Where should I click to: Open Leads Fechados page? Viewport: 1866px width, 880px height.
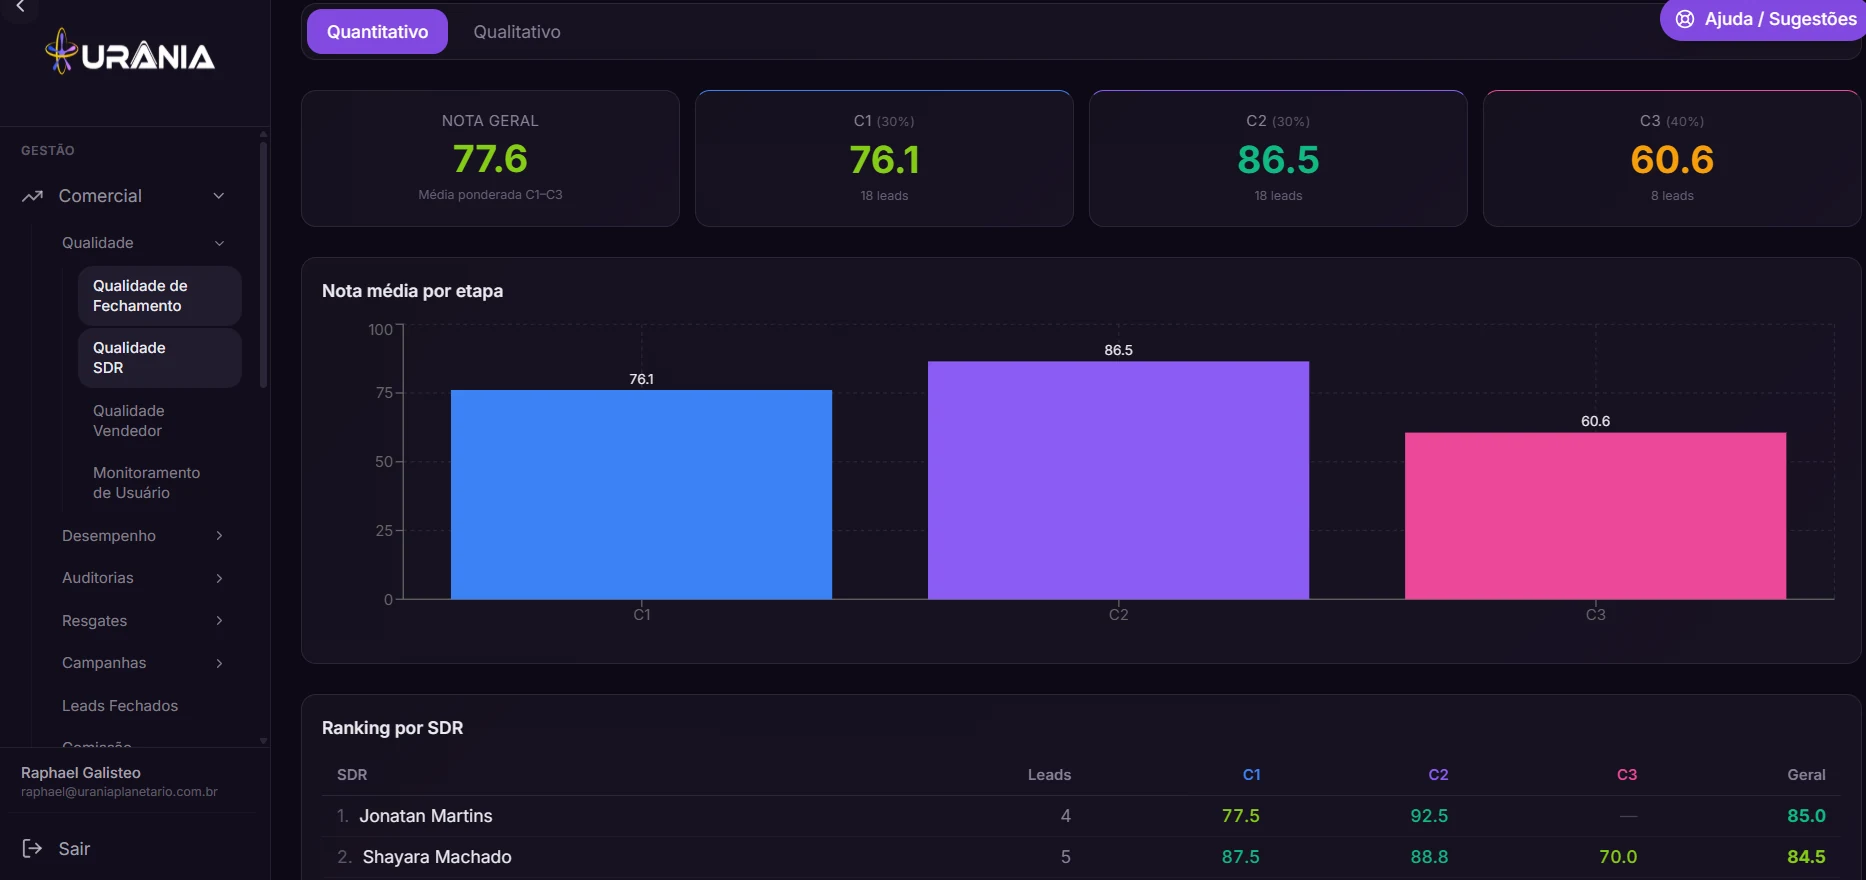(120, 706)
